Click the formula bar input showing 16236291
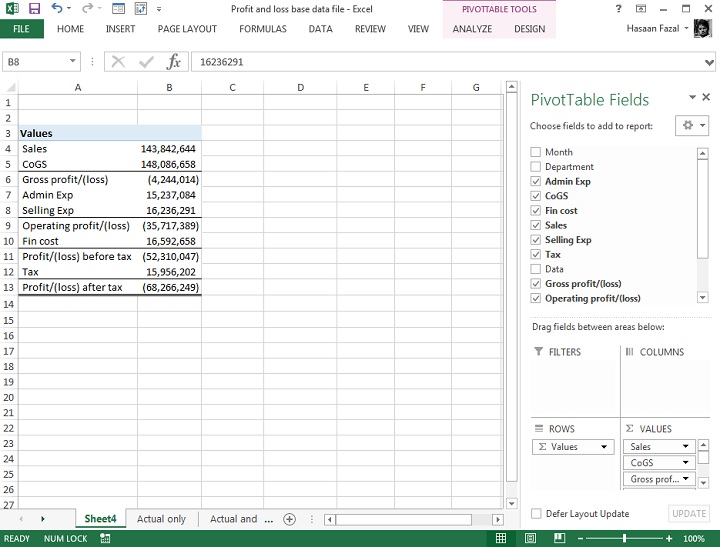720x547 pixels. pyautogui.click(x=448, y=62)
